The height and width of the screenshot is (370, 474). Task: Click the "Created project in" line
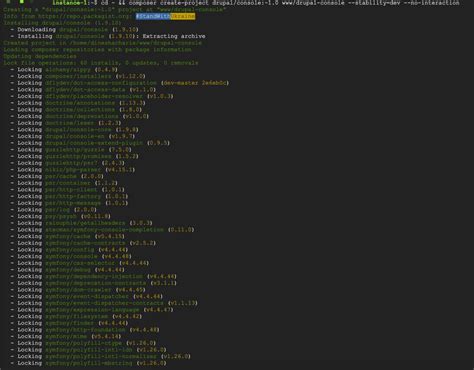102,43
